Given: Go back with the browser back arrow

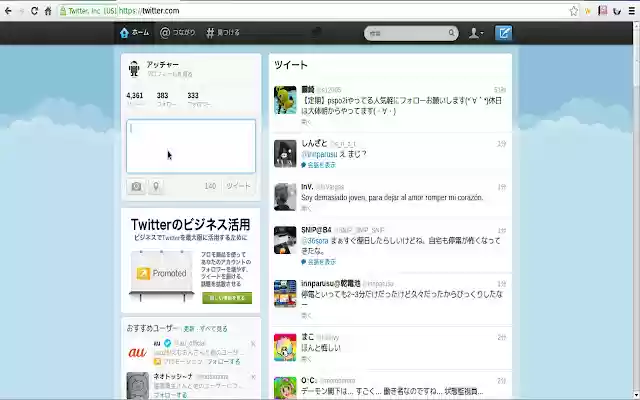Looking at the screenshot, I should 8,11.
